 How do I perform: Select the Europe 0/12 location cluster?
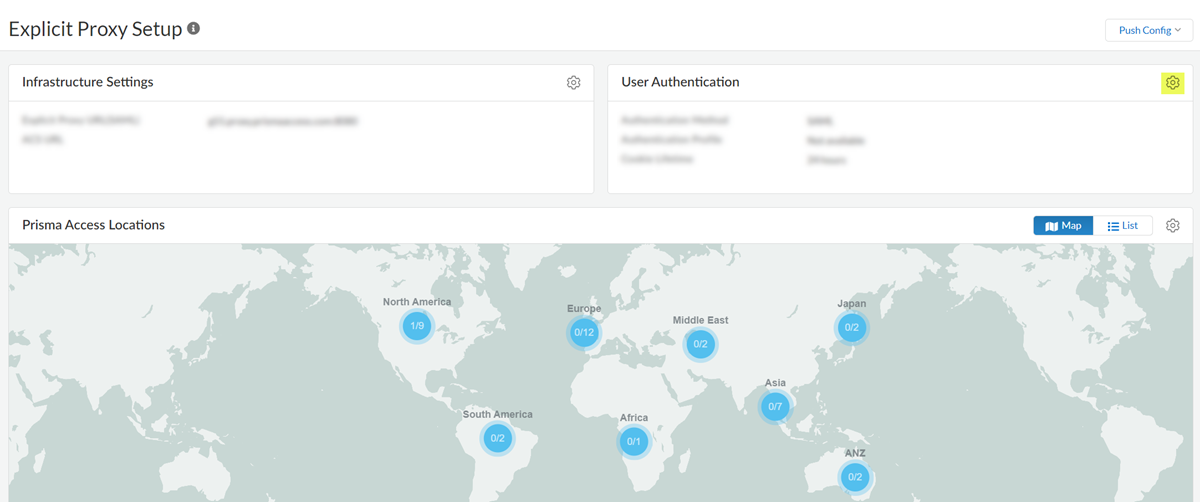(x=584, y=332)
